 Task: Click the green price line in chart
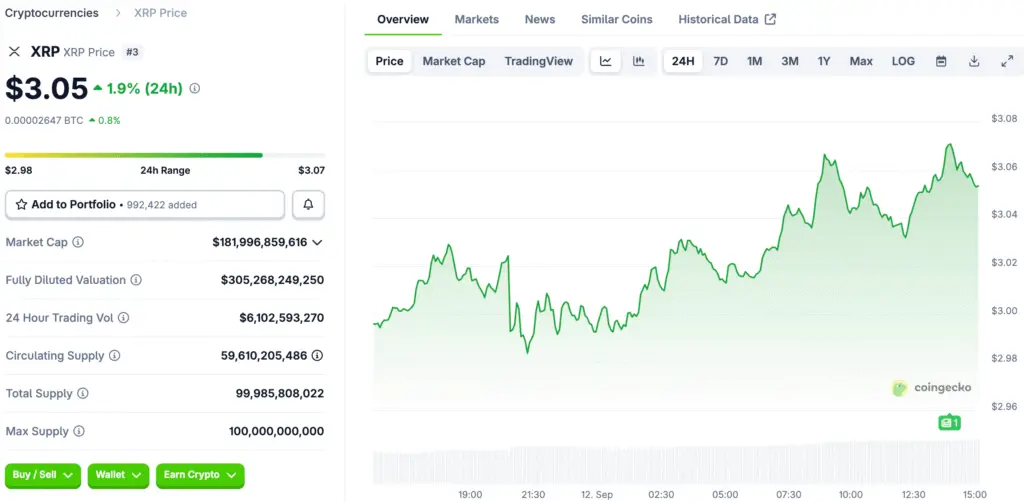(x=676, y=248)
